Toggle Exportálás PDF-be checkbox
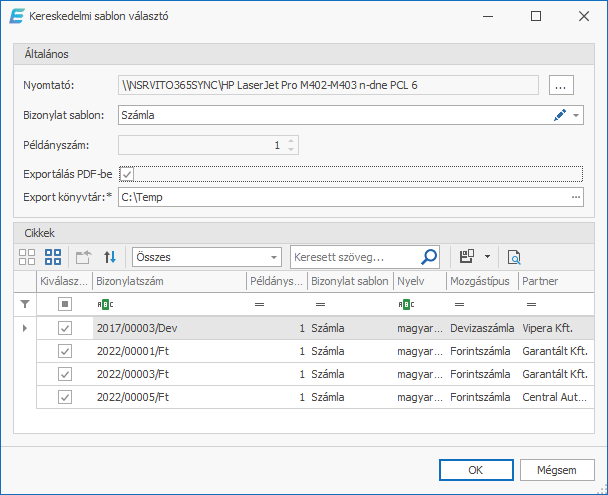Viewport: 608px width, 495px height. (x=126, y=174)
